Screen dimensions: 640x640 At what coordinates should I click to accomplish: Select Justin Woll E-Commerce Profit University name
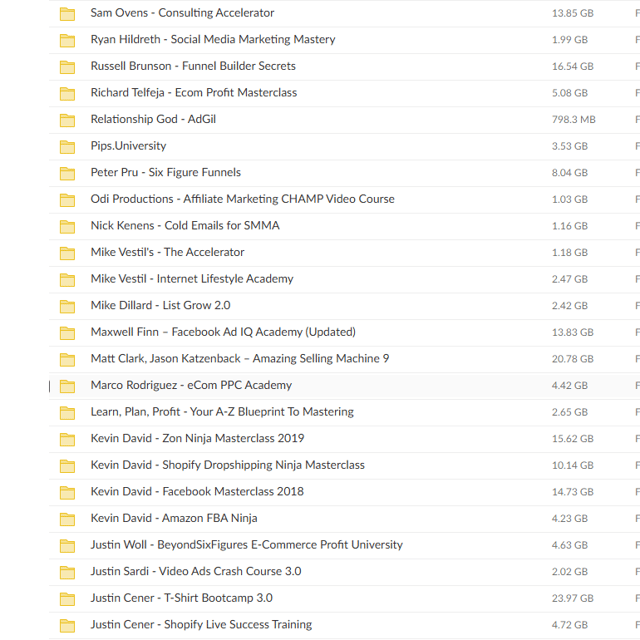click(247, 545)
